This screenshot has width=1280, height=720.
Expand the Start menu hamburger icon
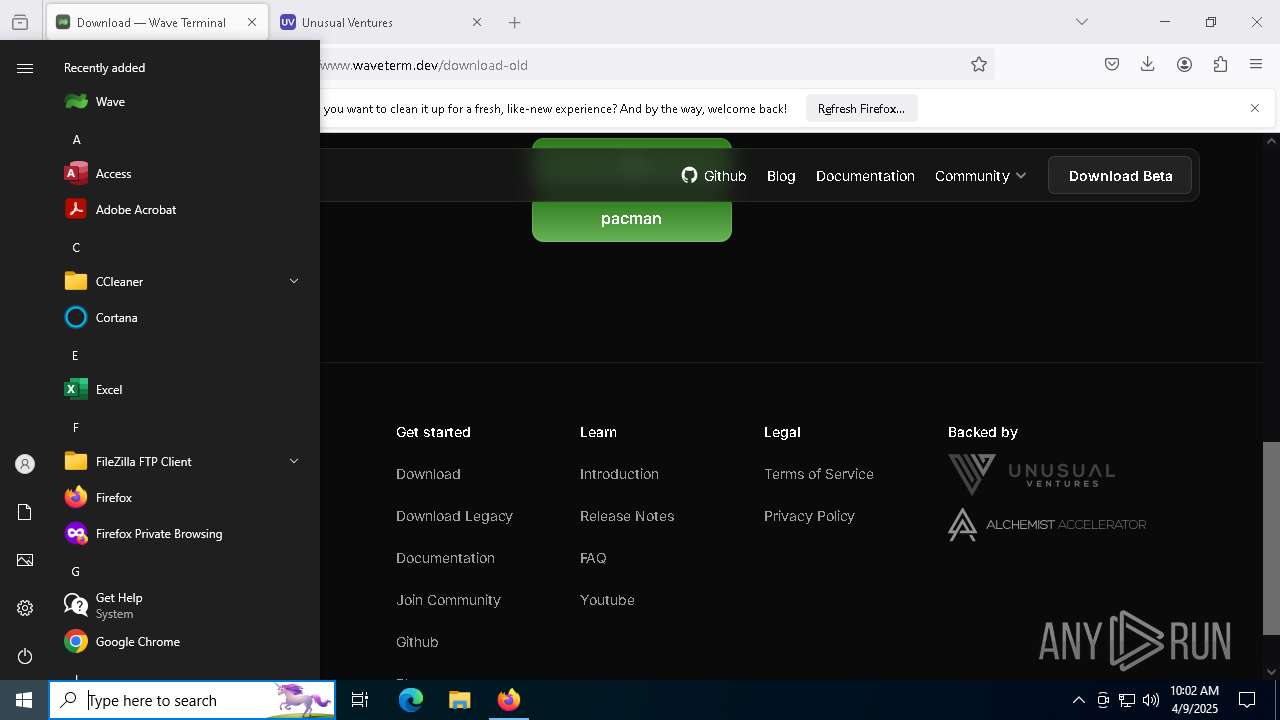point(25,68)
